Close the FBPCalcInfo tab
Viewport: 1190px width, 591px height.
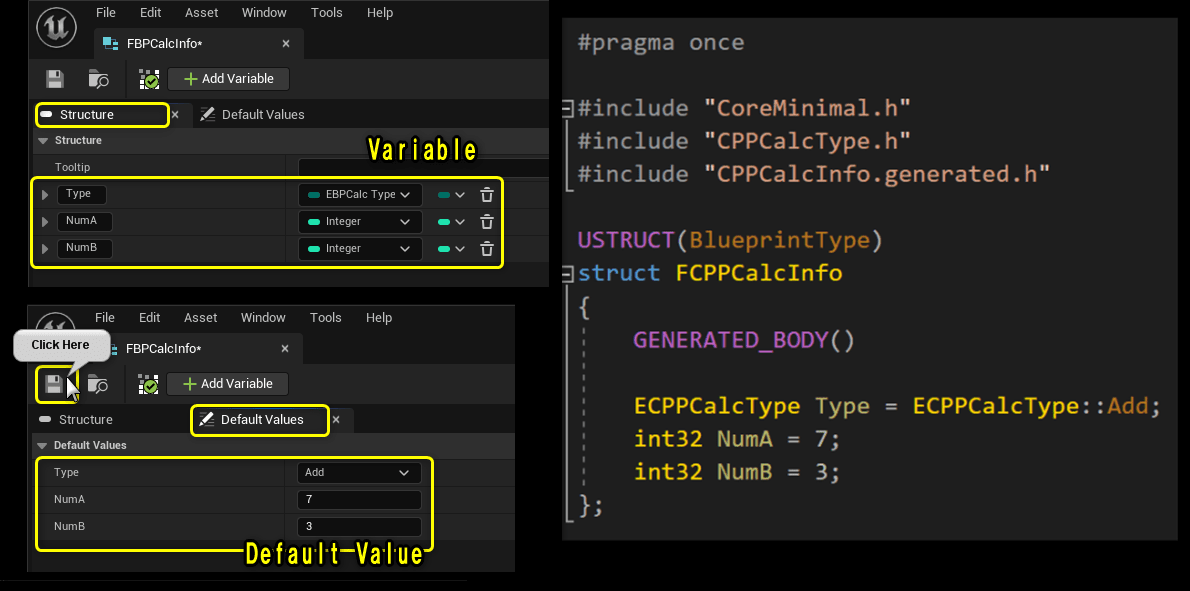(285, 44)
